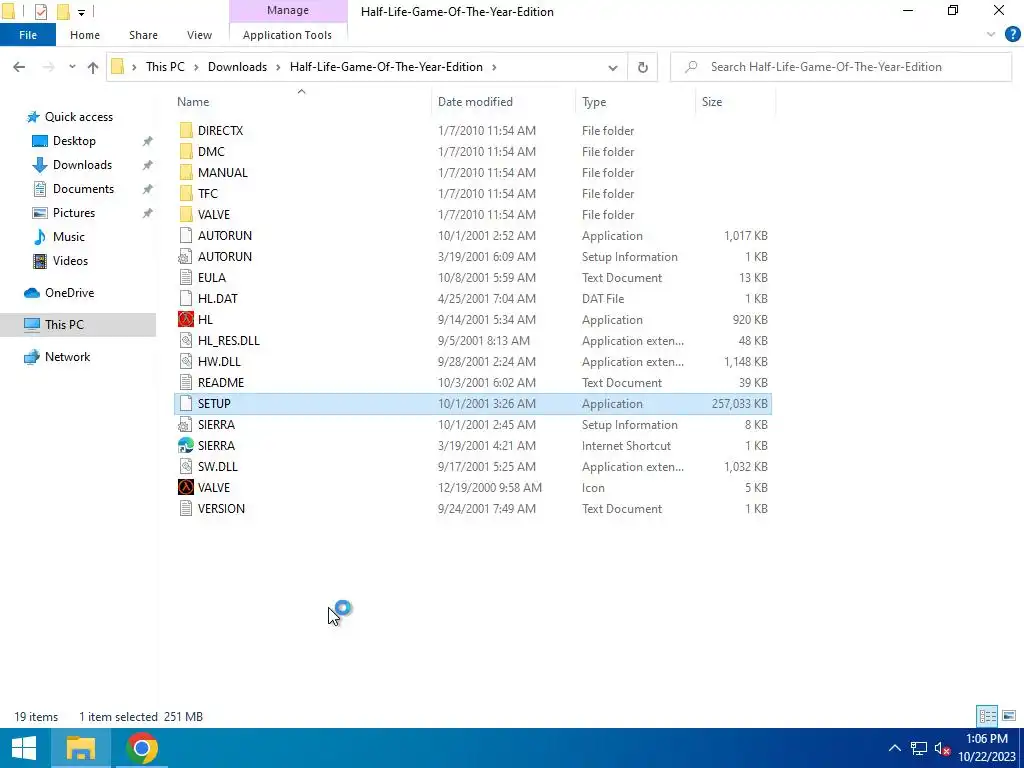This screenshot has height=768, width=1024.
Task: Select the SETUP application icon
Action: point(186,404)
